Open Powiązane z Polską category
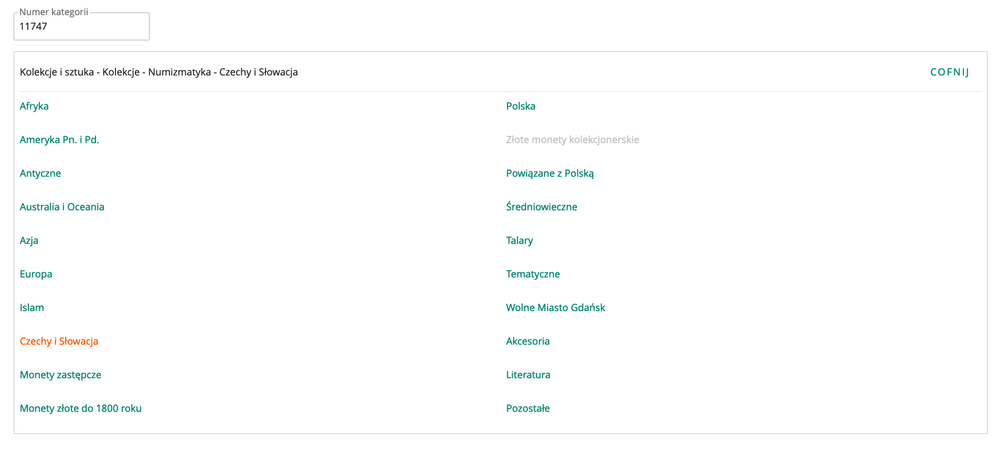The height and width of the screenshot is (449, 999). coord(550,173)
